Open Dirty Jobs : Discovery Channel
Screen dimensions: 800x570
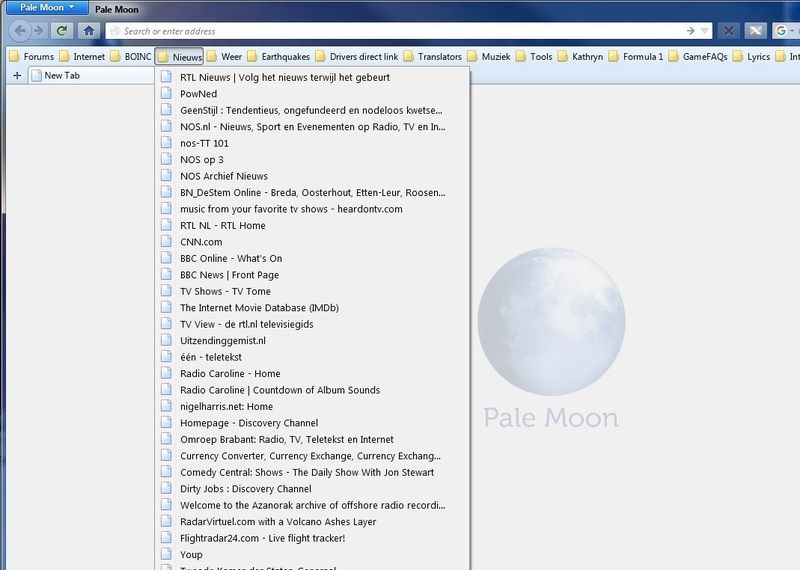point(312,488)
